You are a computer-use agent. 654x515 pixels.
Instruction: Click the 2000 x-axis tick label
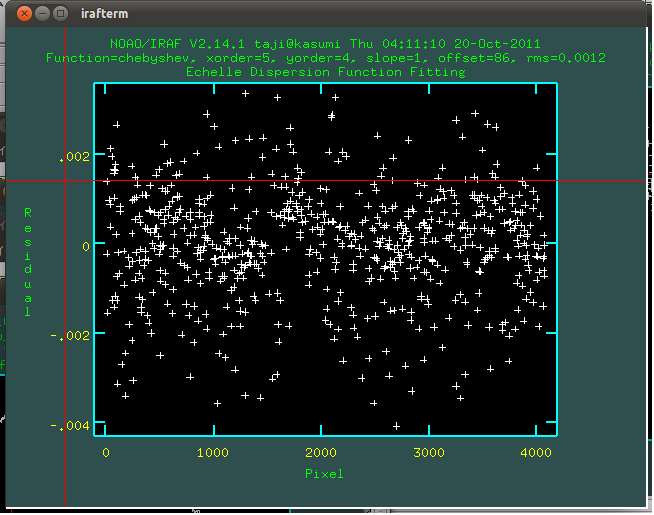[321, 452]
